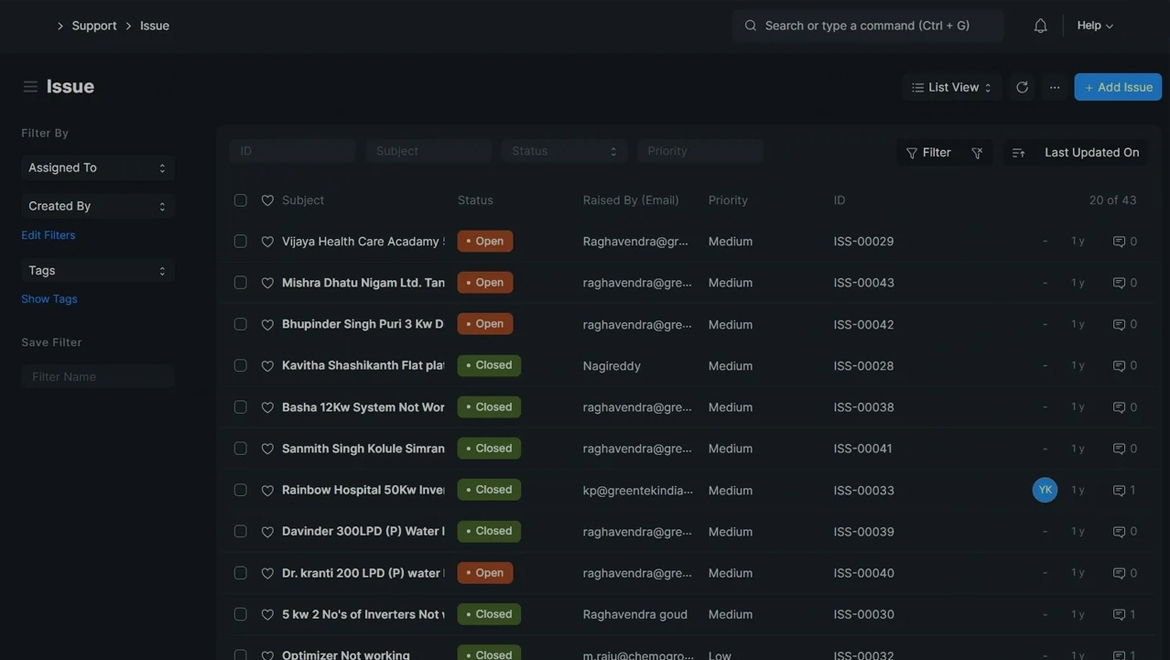This screenshot has width=1170, height=660.
Task: Open the Status filter dropdown
Action: [564, 151]
